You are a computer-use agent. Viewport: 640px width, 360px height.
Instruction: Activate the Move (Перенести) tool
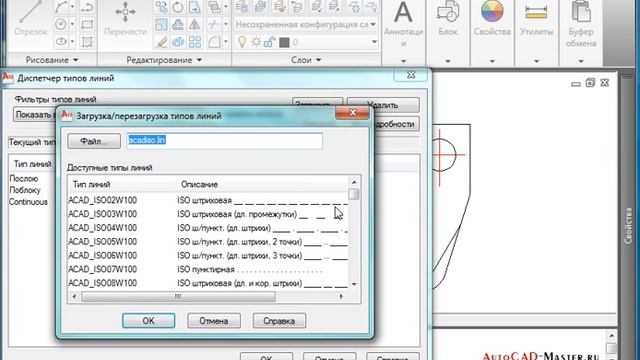point(125,18)
